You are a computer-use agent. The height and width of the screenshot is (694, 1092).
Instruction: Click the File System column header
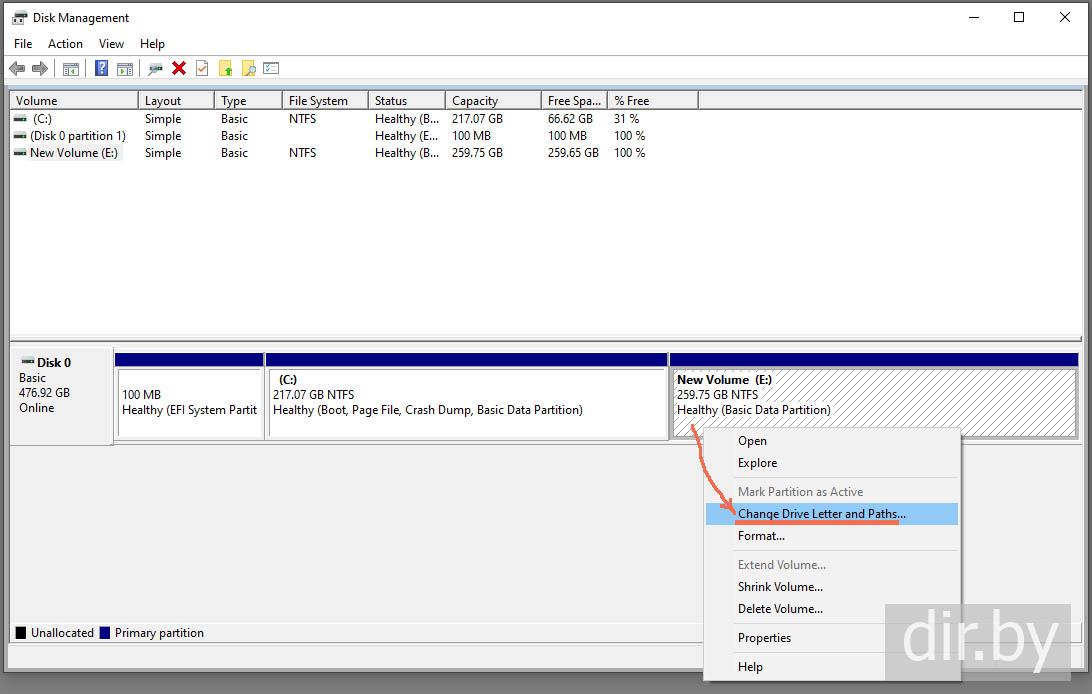click(x=318, y=101)
